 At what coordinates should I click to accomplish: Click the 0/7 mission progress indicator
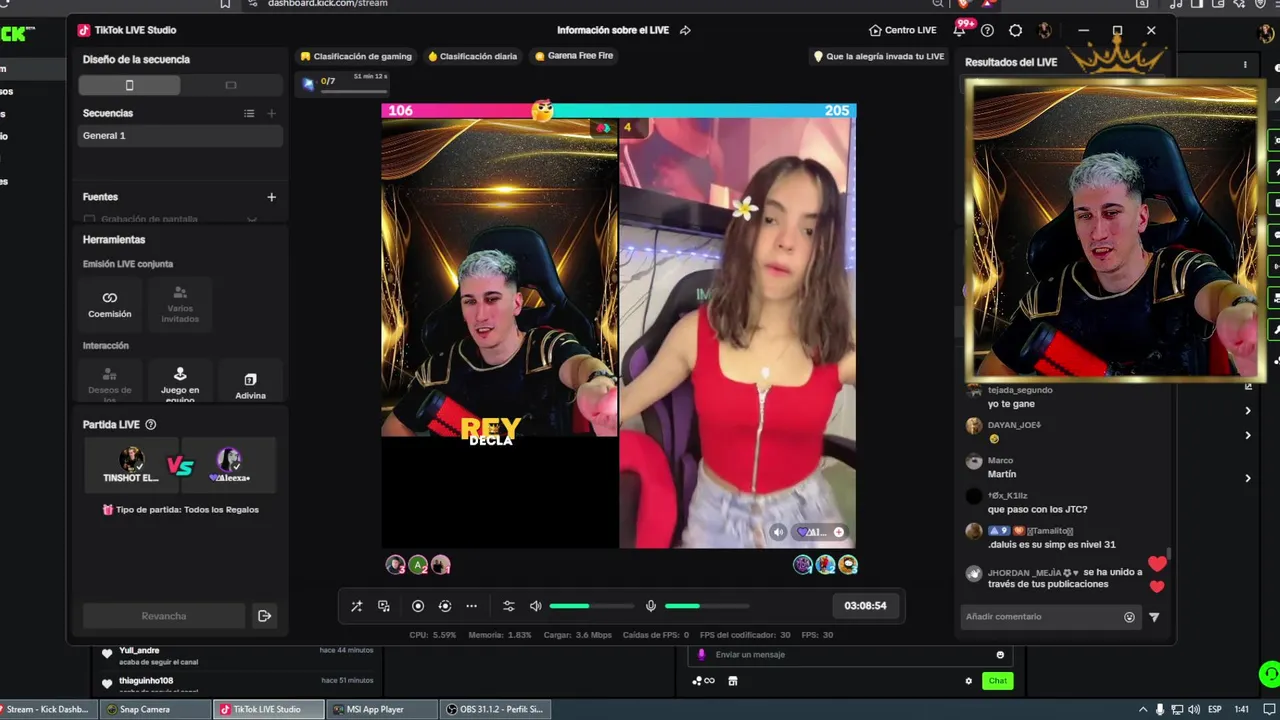(343, 82)
